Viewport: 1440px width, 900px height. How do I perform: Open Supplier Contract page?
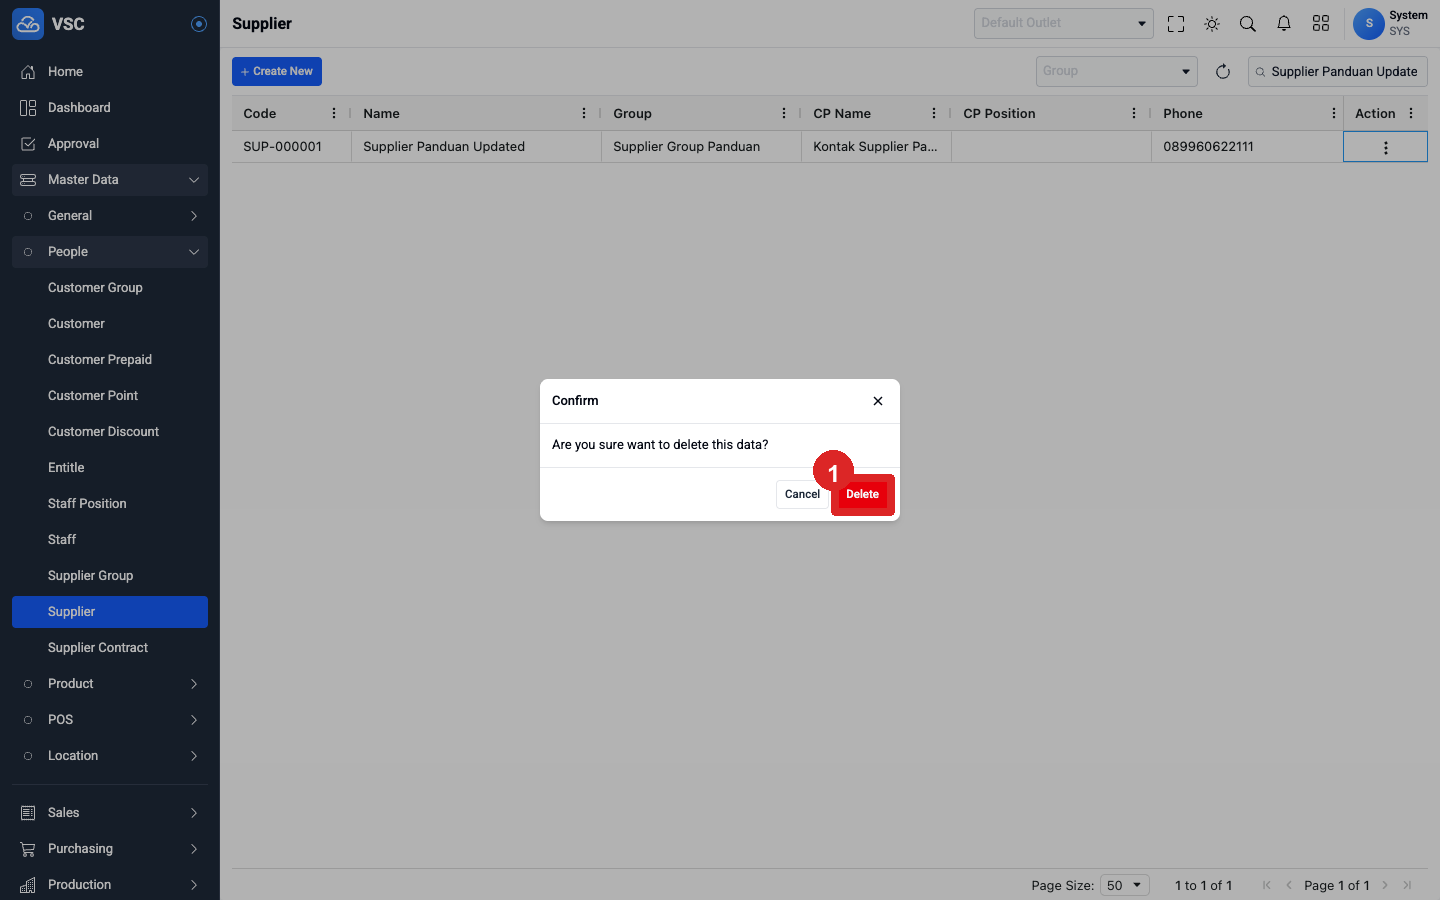click(110, 648)
